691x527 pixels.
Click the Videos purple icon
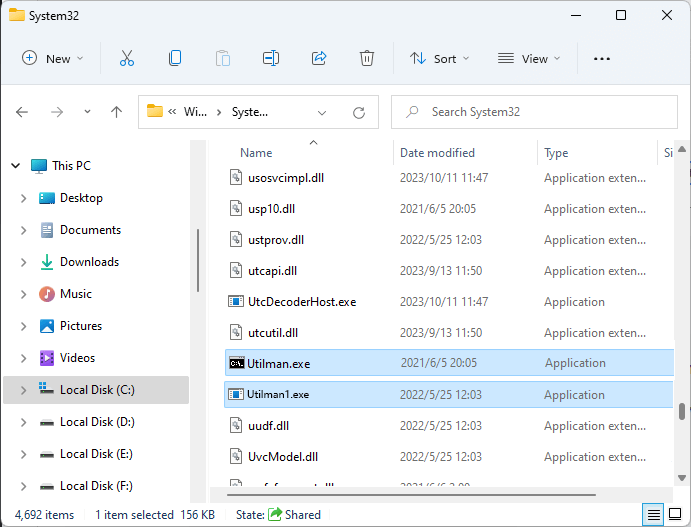[47, 358]
